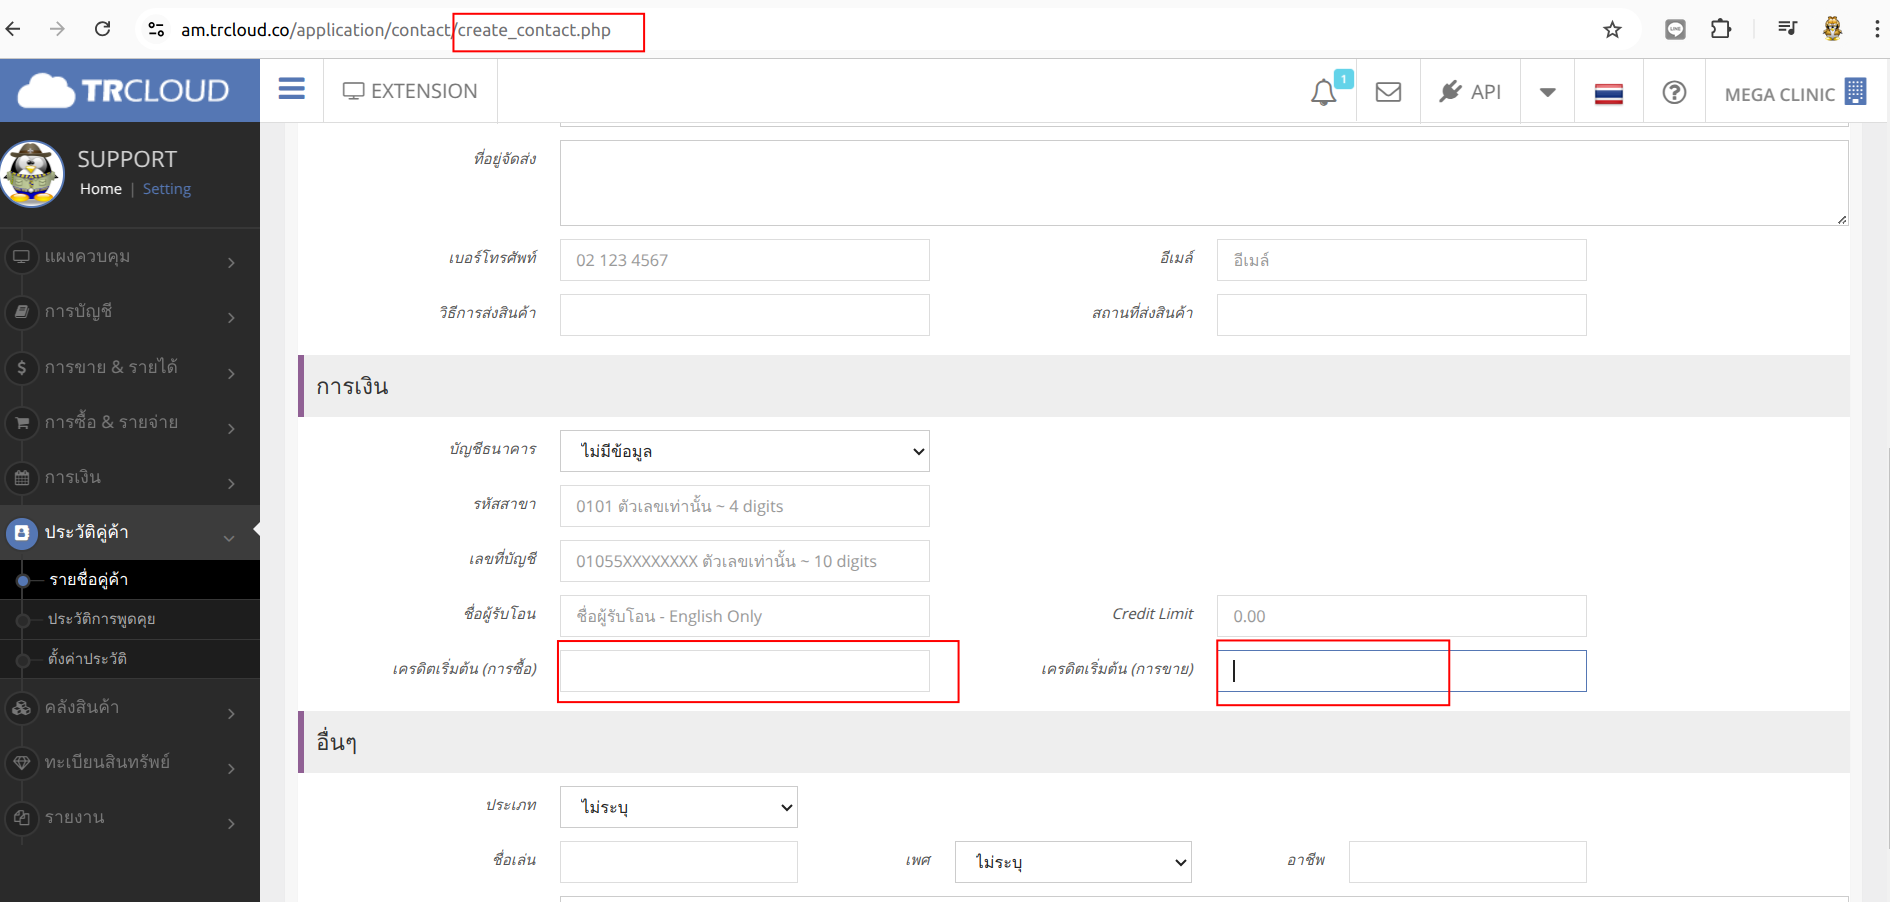
Task: Click the chevron beside คลังสินค้า
Action: 231,714
